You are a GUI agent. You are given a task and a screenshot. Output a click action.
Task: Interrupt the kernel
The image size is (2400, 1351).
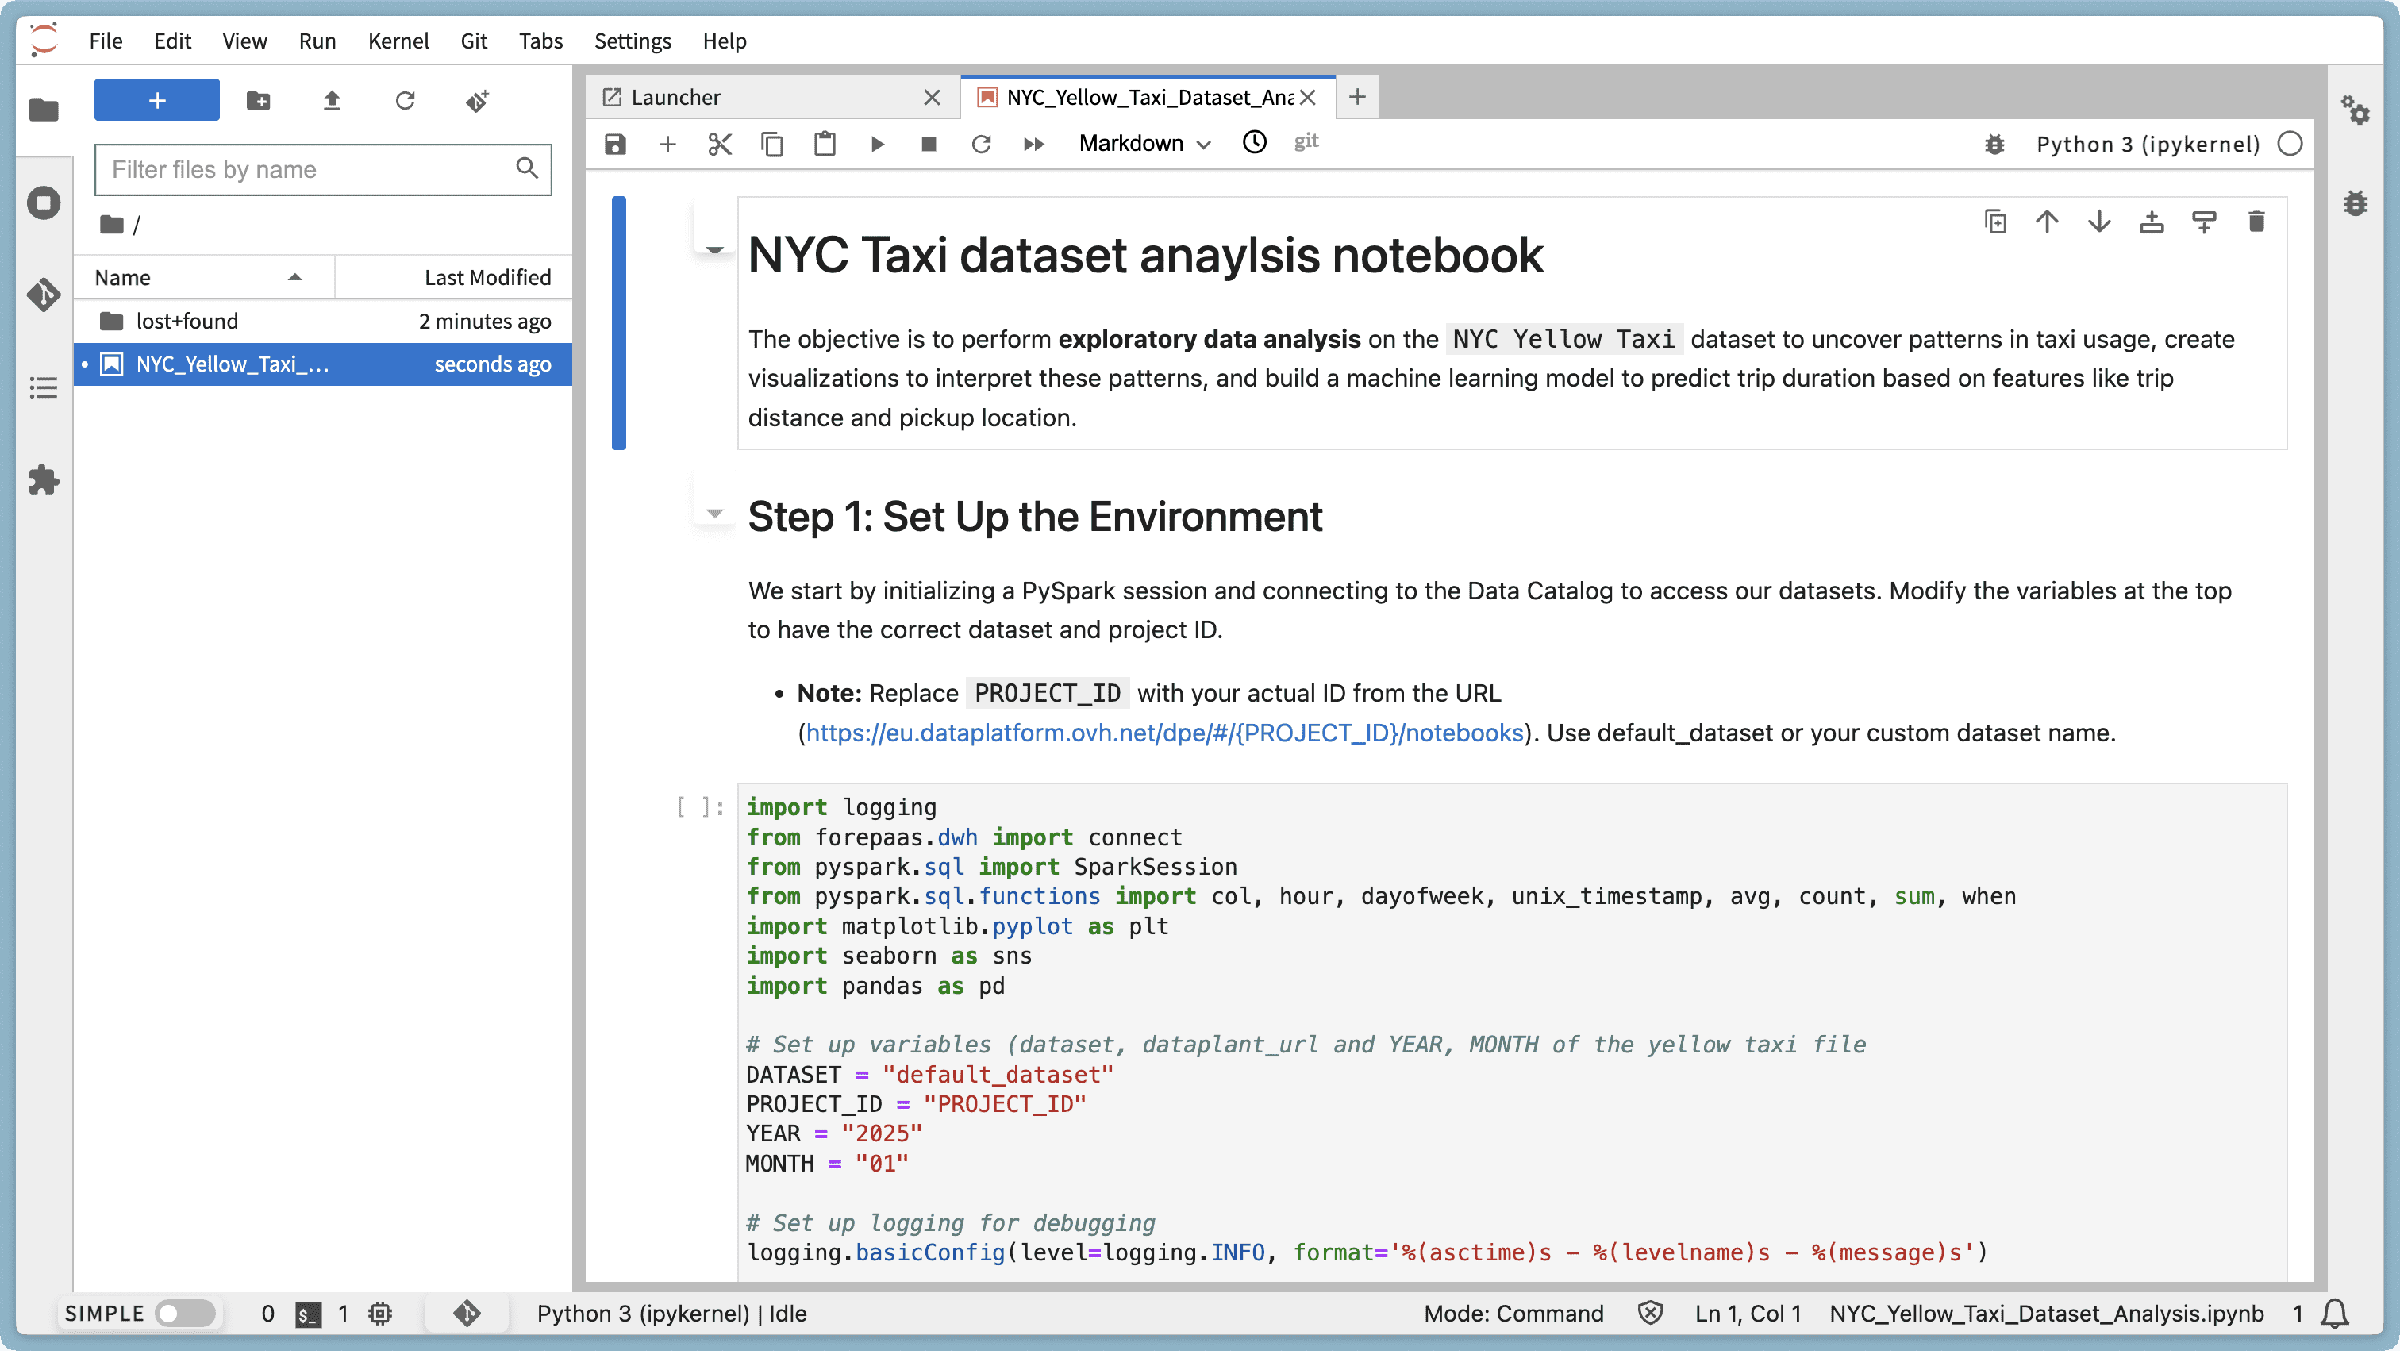tap(929, 144)
